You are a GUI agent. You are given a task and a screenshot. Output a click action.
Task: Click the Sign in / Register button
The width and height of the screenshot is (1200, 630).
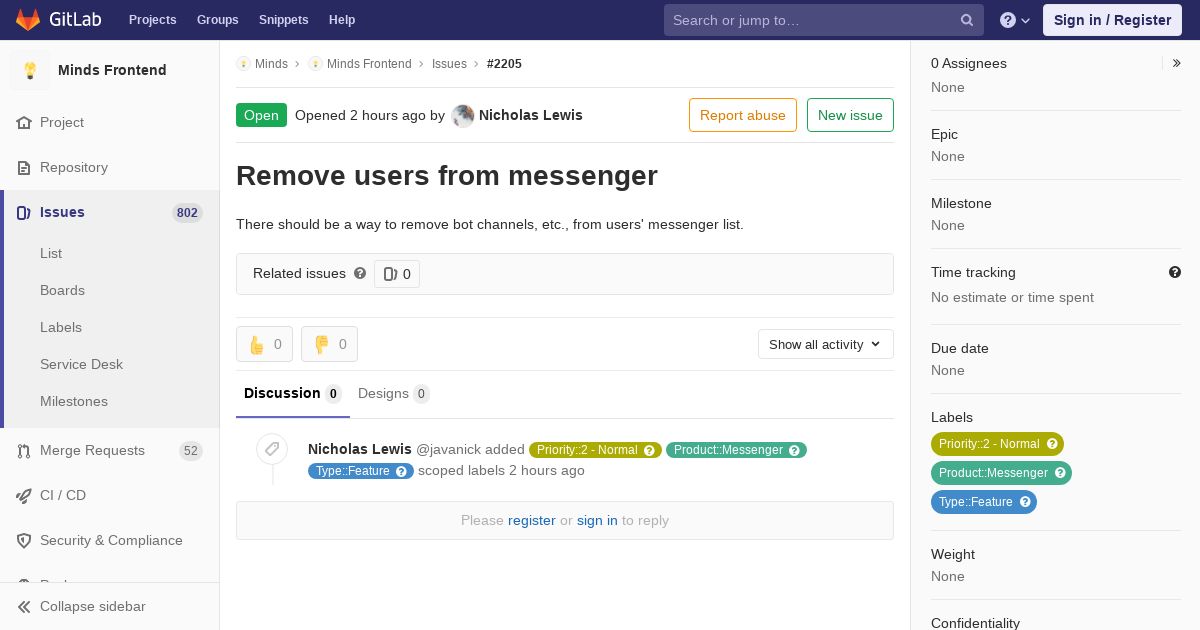pyautogui.click(x=1112, y=20)
